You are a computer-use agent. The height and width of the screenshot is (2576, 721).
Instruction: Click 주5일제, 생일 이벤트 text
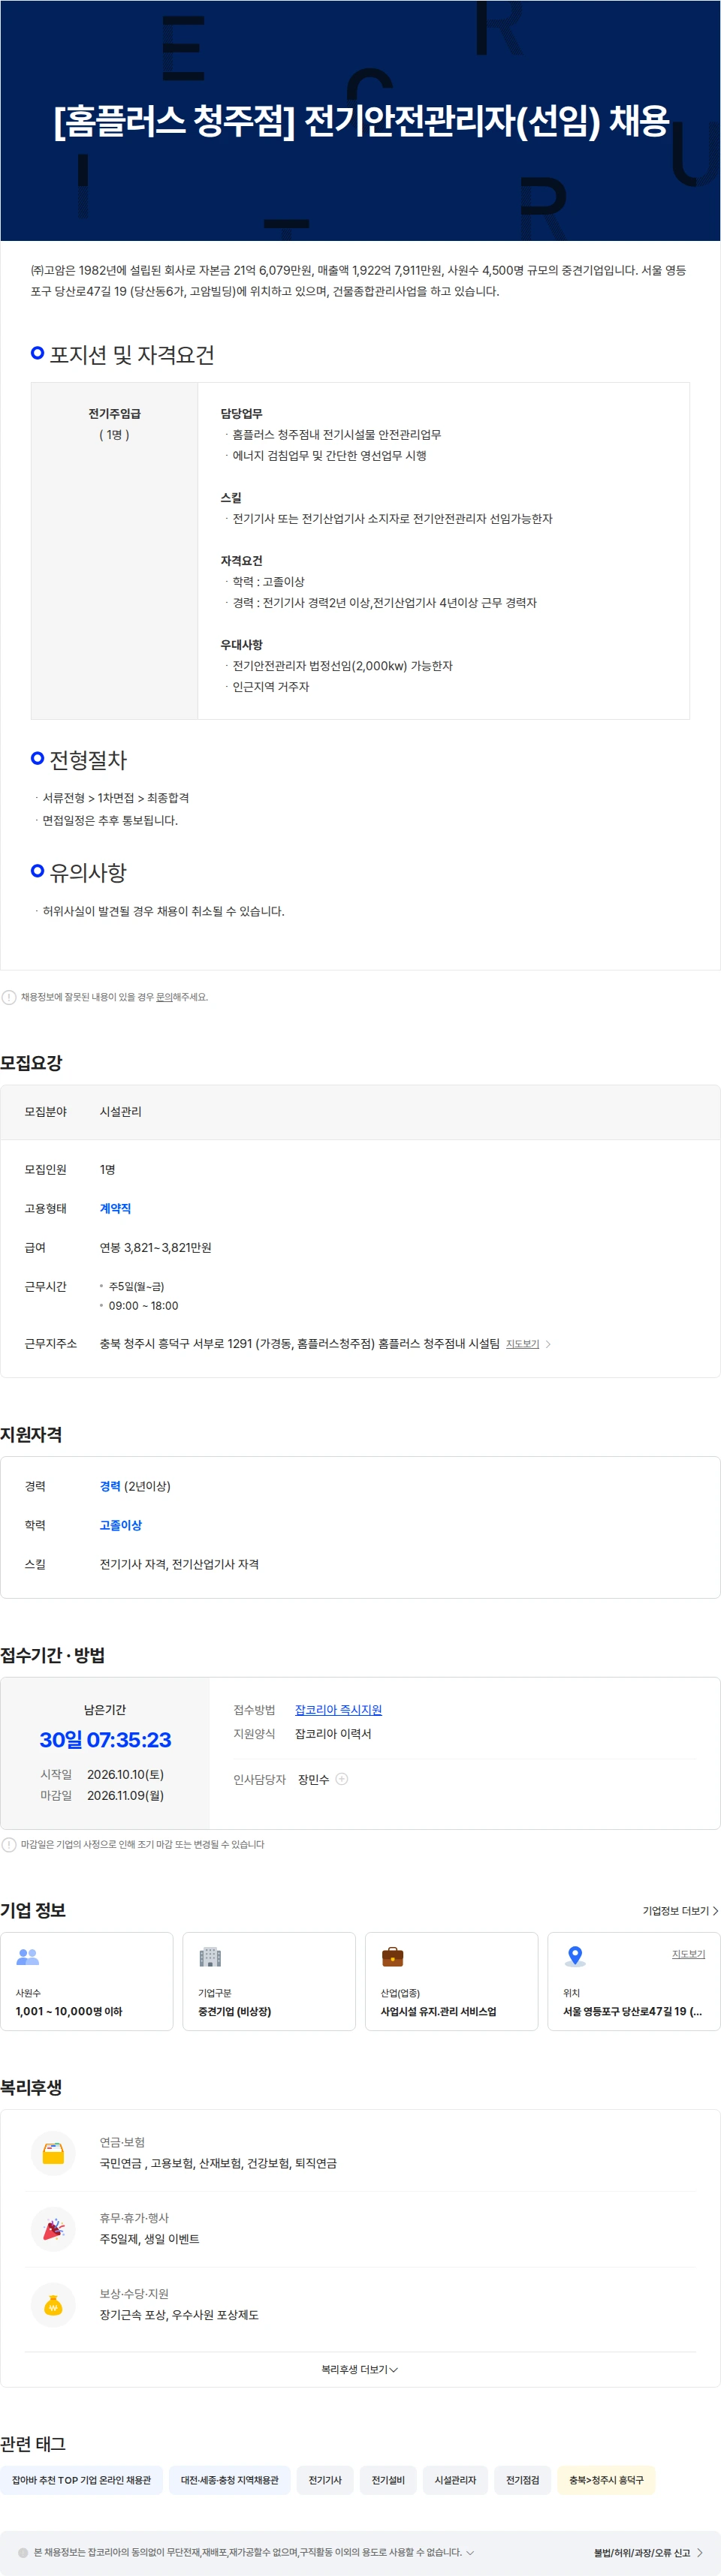(149, 2239)
